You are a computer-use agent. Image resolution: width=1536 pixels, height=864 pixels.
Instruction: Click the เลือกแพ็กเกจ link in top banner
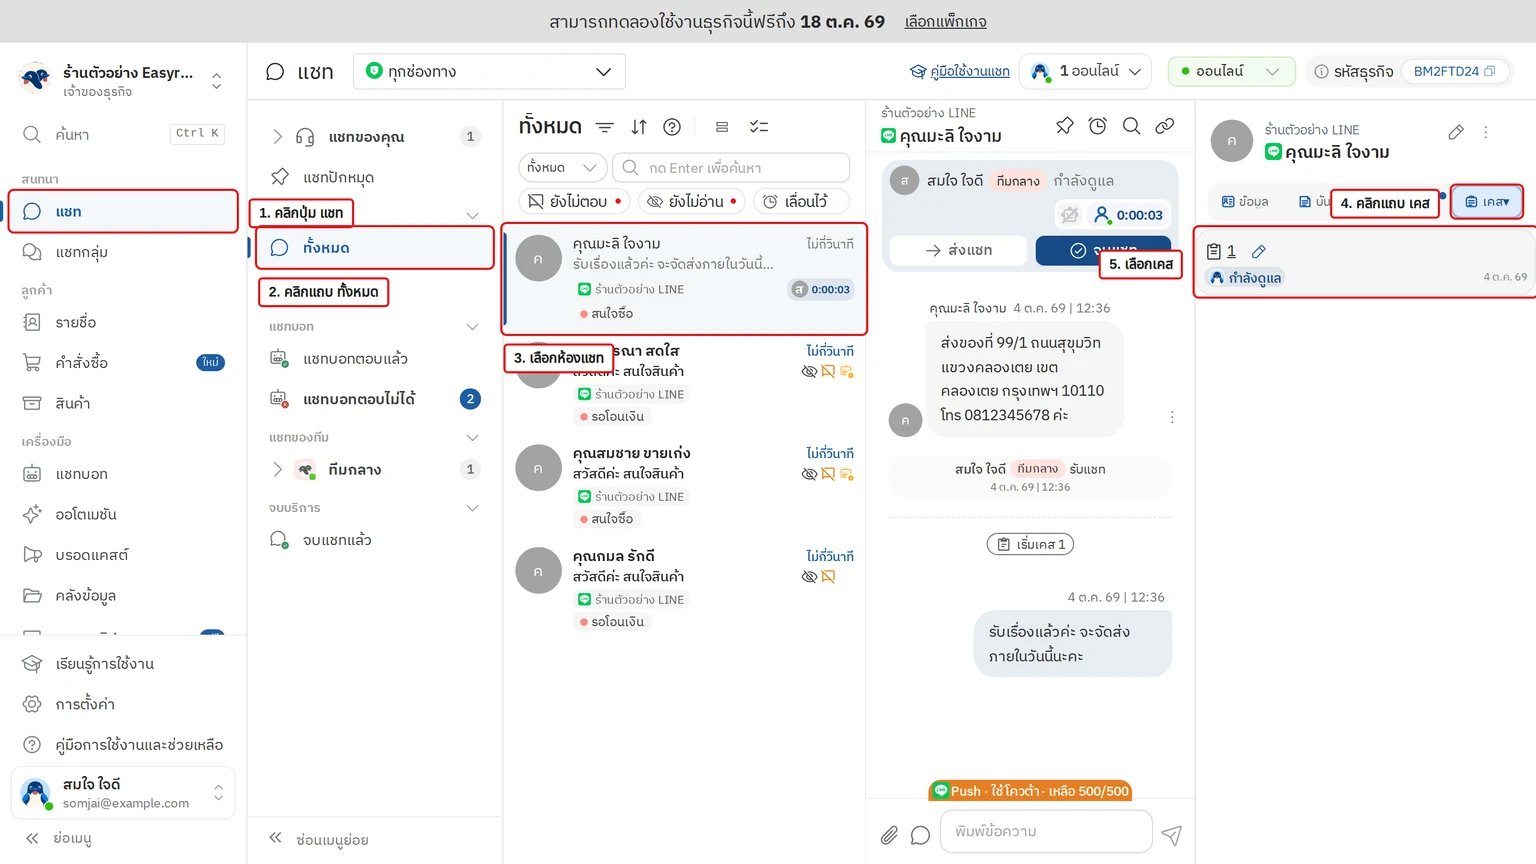click(x=945, y=21)
